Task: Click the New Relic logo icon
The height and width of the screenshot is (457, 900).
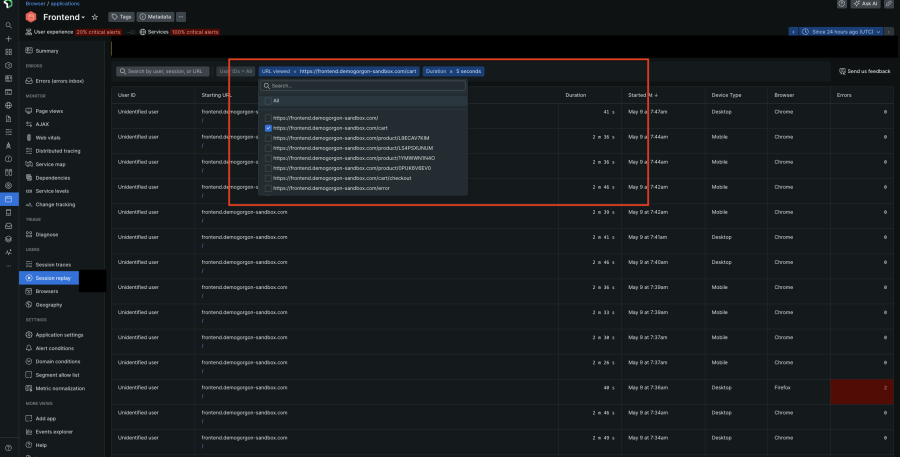Action: [8, 5]
